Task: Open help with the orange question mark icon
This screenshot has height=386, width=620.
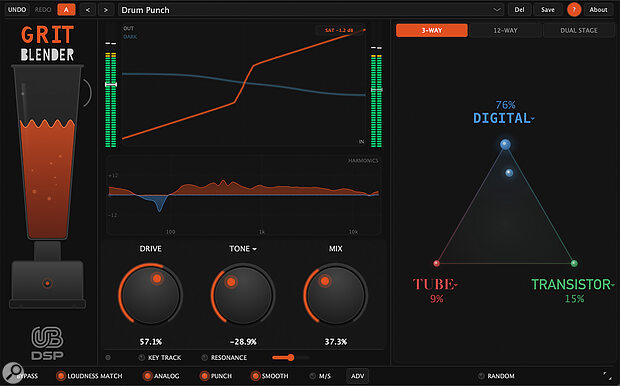Action: 574,10
